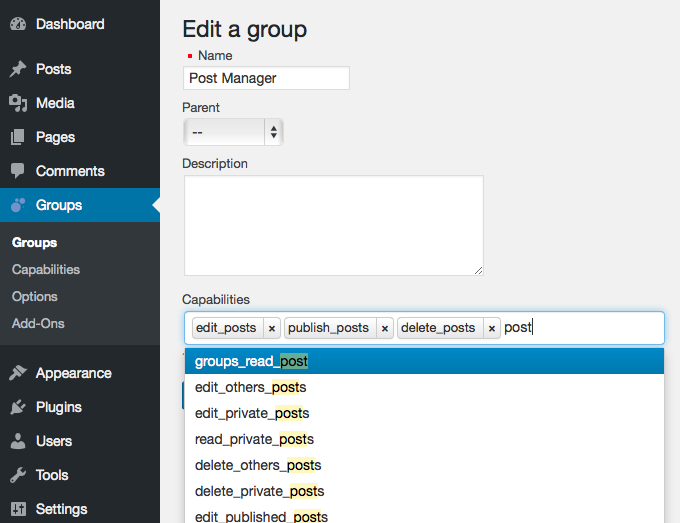Viewport: 680px width, 523px height.
Task: Remove the delete_posts capability tag
Action: (492, 328)
